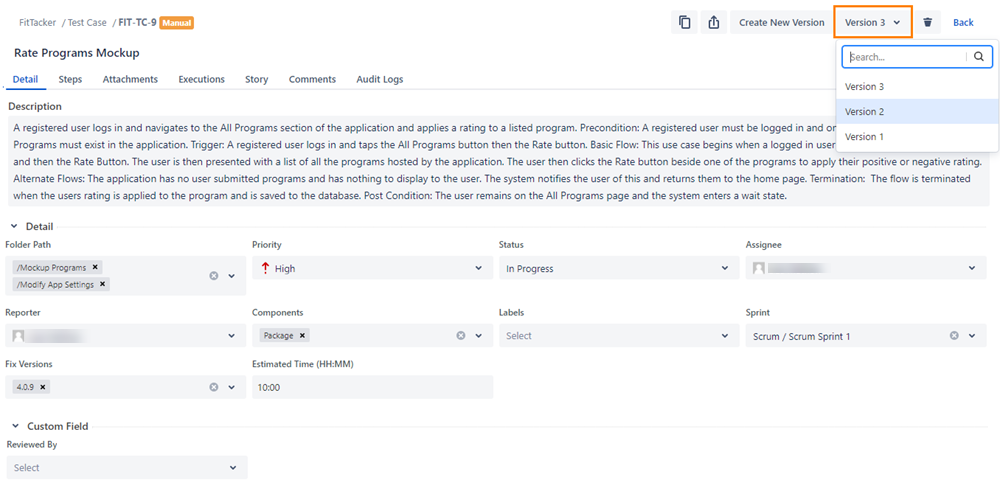Remove the /Modify App Settings folder tag

click(102, 284)
